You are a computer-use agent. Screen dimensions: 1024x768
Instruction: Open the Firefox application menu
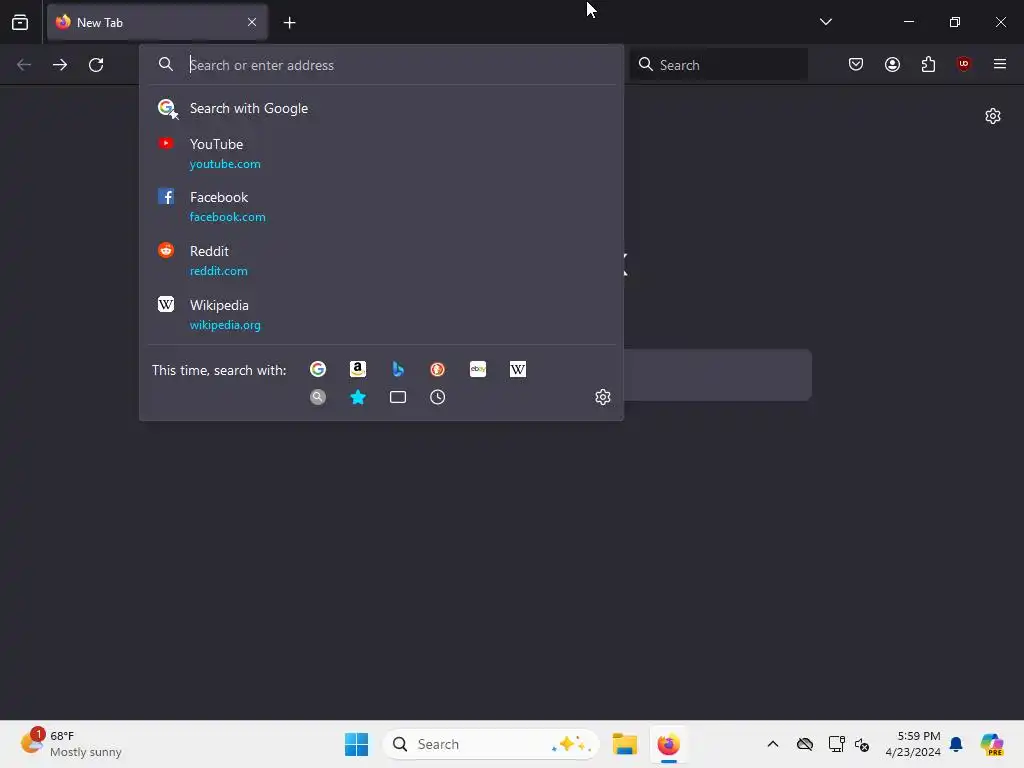click(999, 64)
